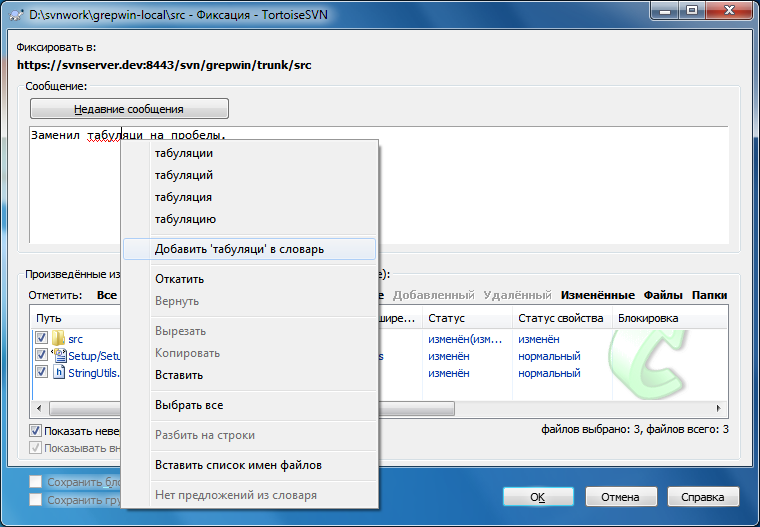
Task: Sort by 'Путь' column header
Action: 75,319
